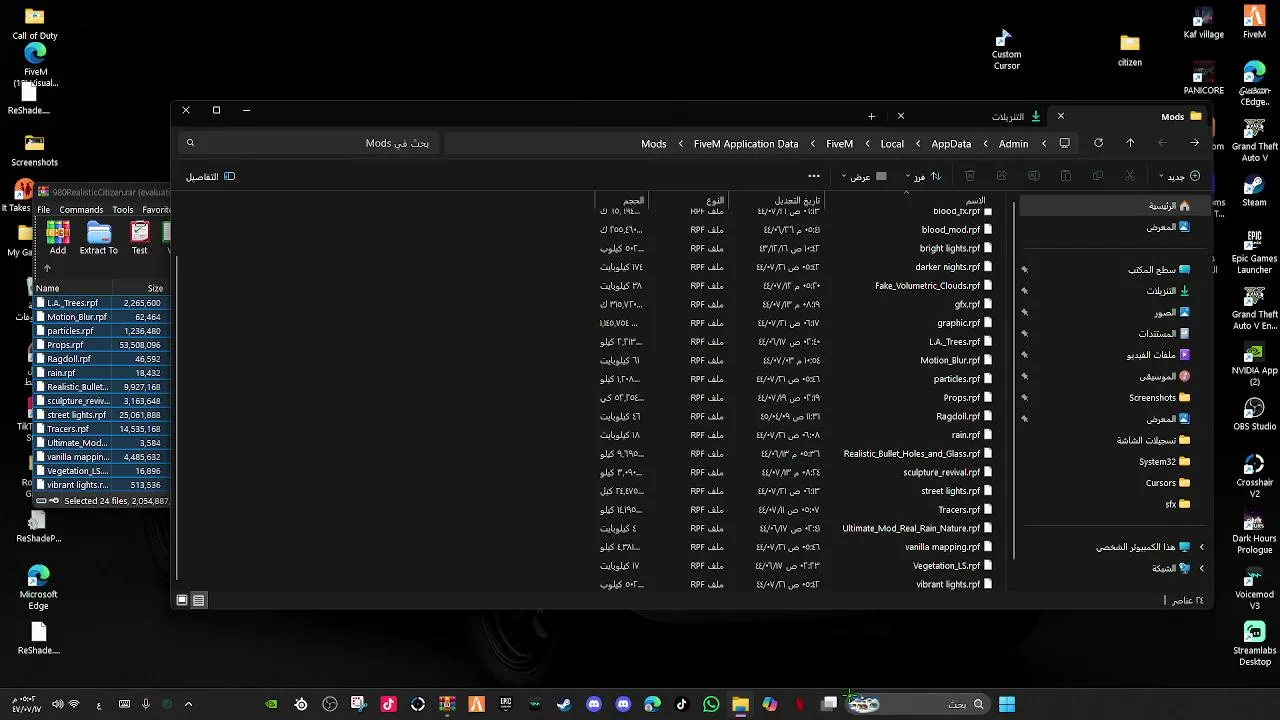Click the Admin breadcrumb in address bar

[x=1013, y=144]
